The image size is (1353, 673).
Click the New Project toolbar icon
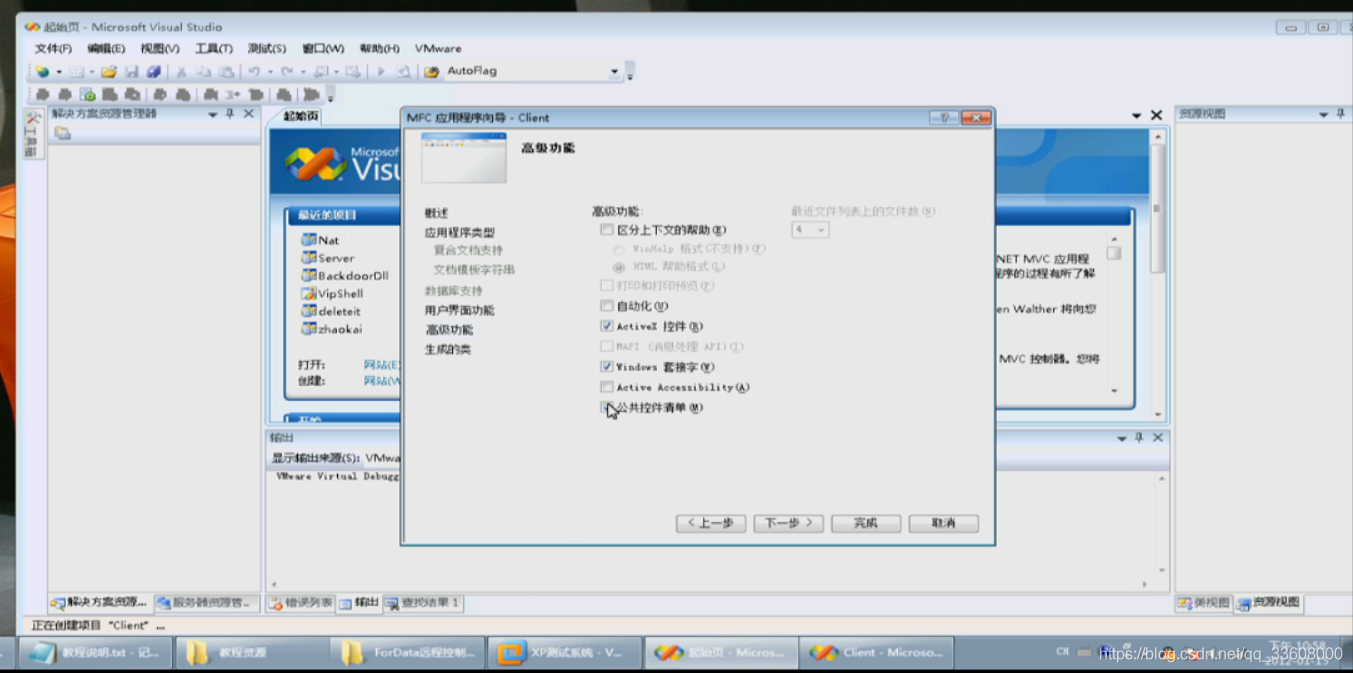tap(42, 72)
